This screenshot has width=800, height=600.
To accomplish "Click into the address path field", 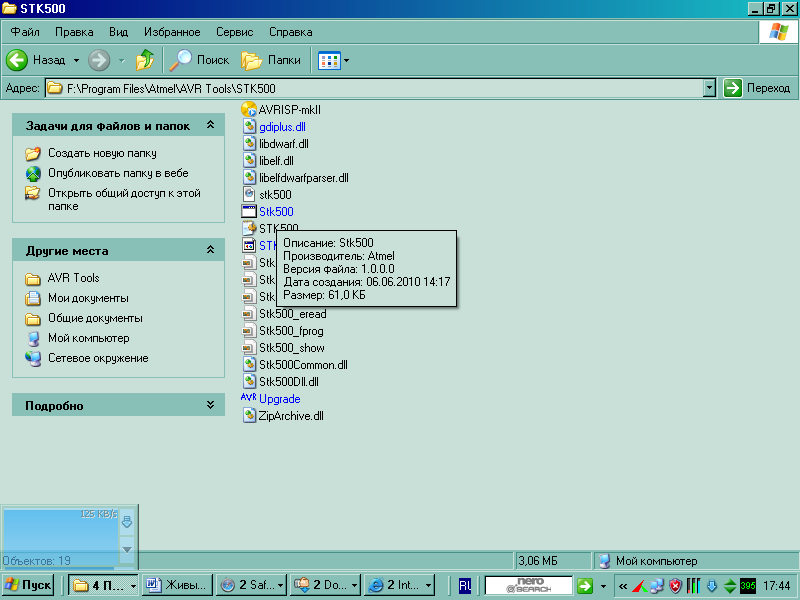I will click(375, 88).
